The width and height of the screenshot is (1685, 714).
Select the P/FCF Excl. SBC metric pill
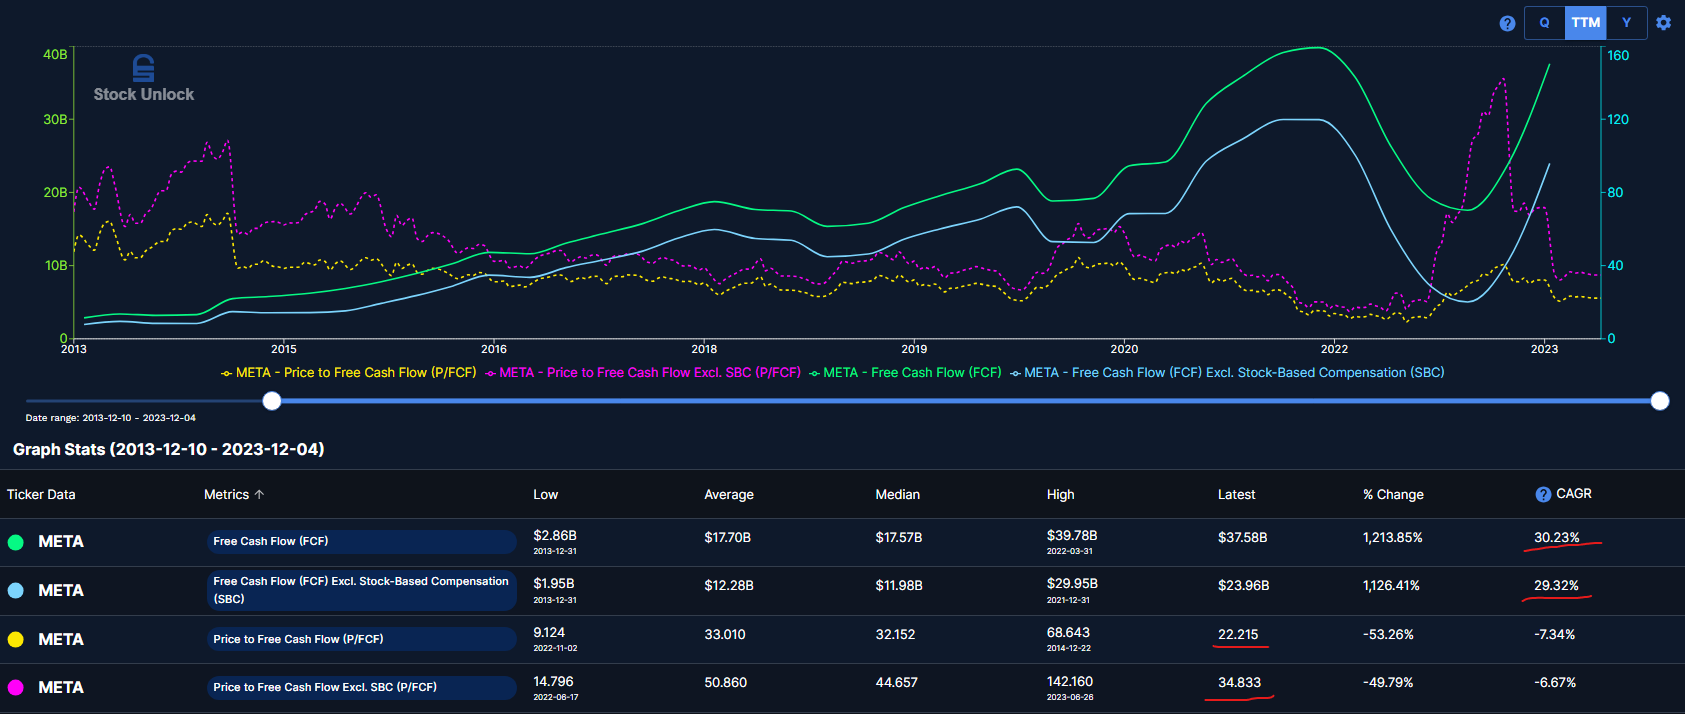pos(361,687)
